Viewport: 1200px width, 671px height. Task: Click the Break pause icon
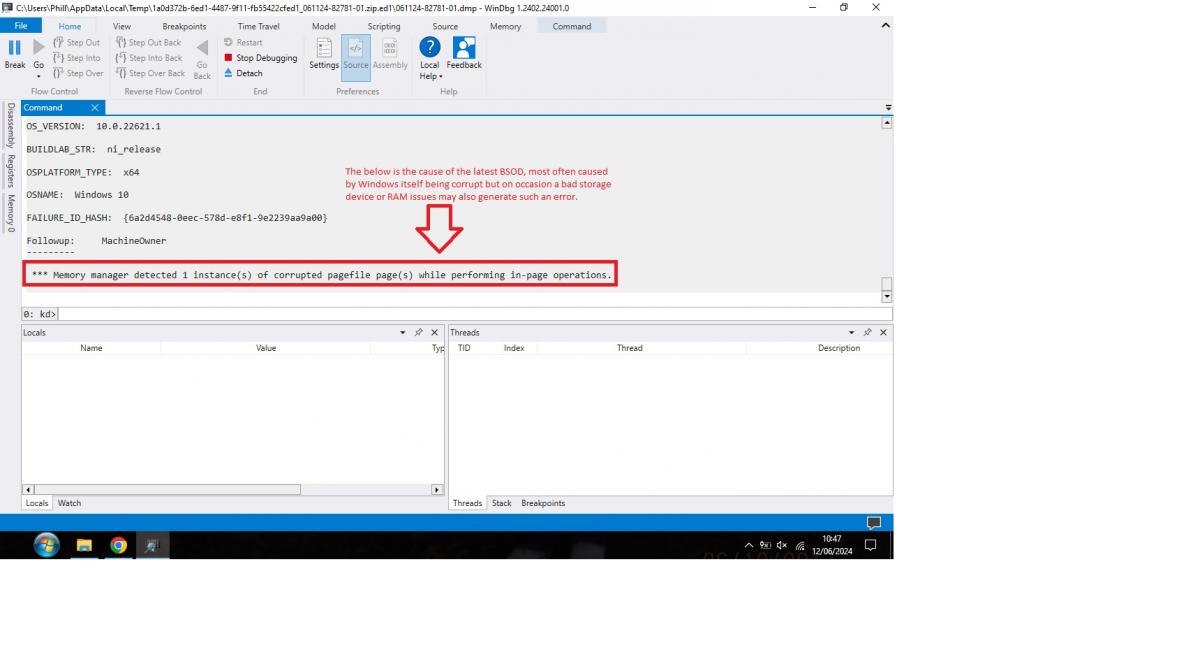15,47
